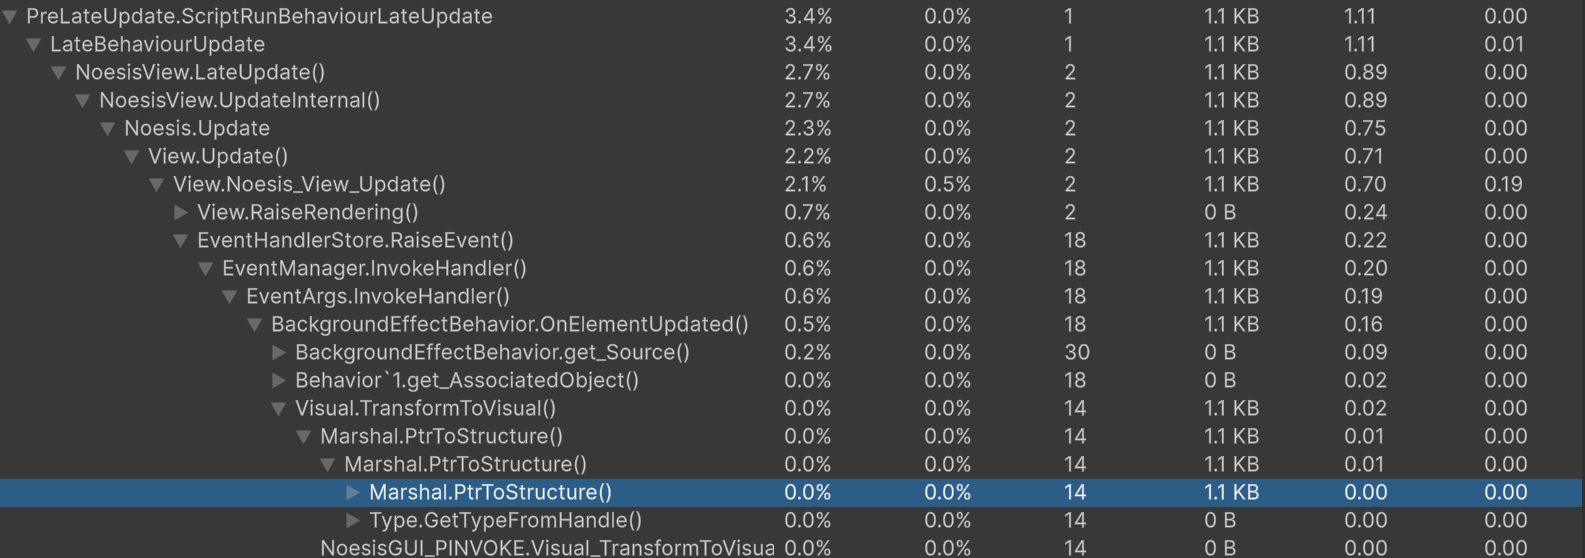Collapse EventArgs.InvokeHandler() triangle
The image size is (1585, 558).
[x=229, y=297]
